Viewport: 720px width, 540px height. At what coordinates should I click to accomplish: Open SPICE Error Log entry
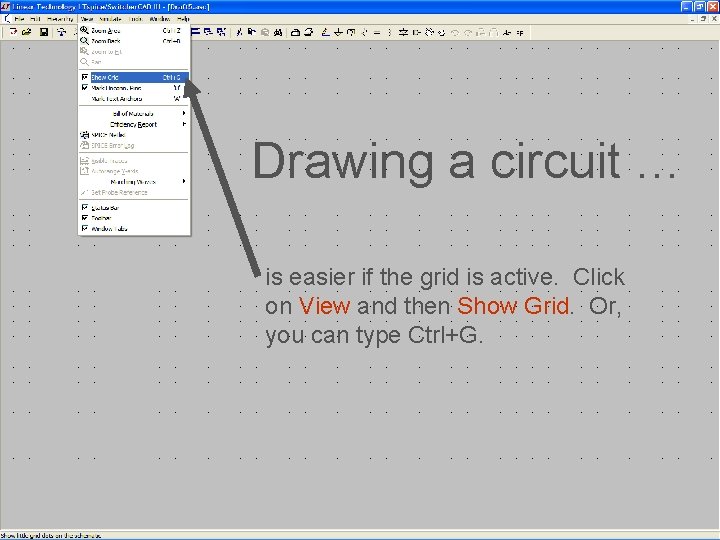point(134,145)
